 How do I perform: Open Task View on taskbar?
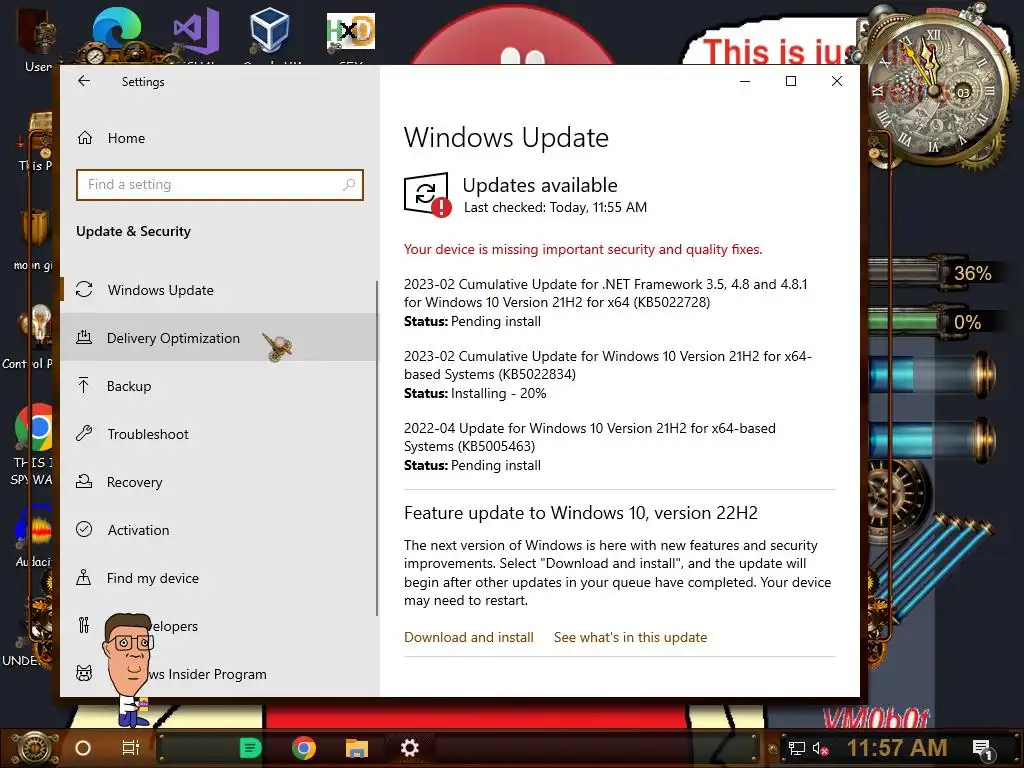click(x=131, y=748)
